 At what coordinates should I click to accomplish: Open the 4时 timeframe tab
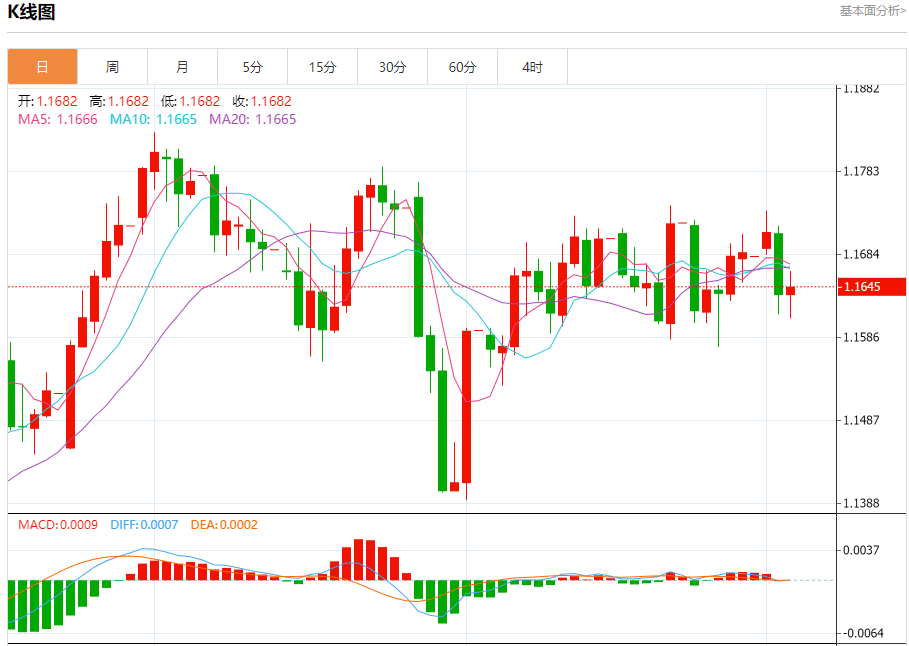click(532, 67)
